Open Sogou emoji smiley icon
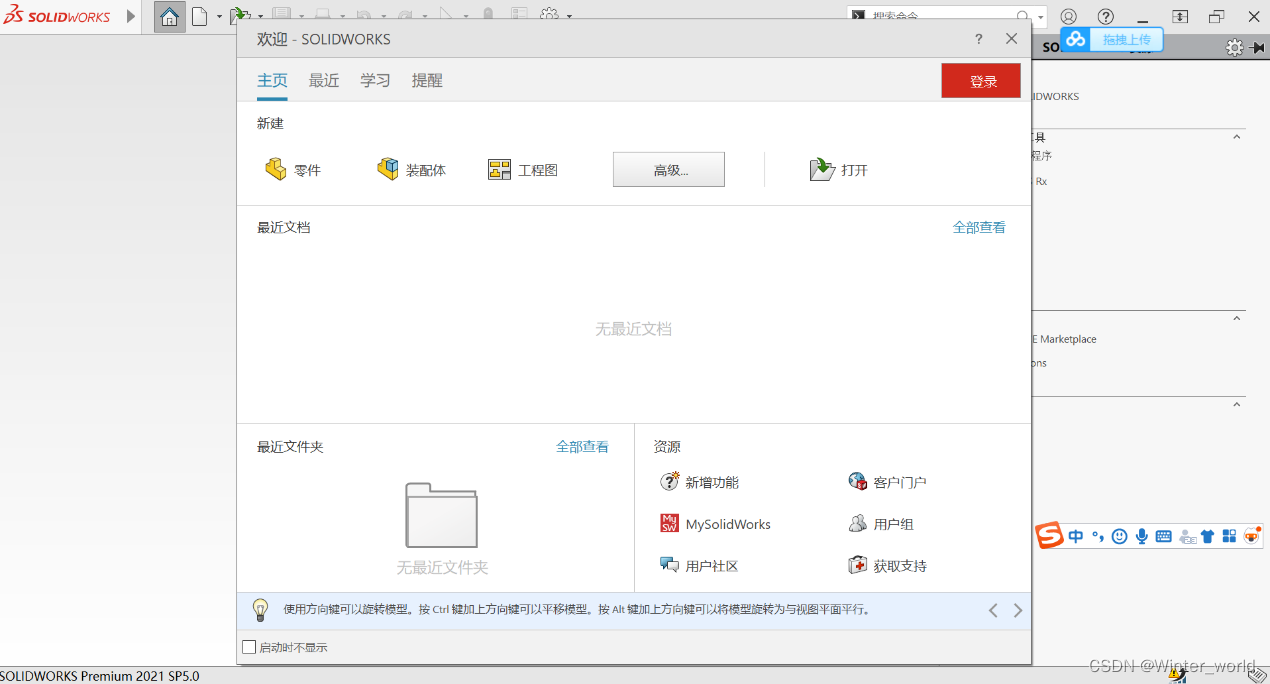 pos(1119,537)
